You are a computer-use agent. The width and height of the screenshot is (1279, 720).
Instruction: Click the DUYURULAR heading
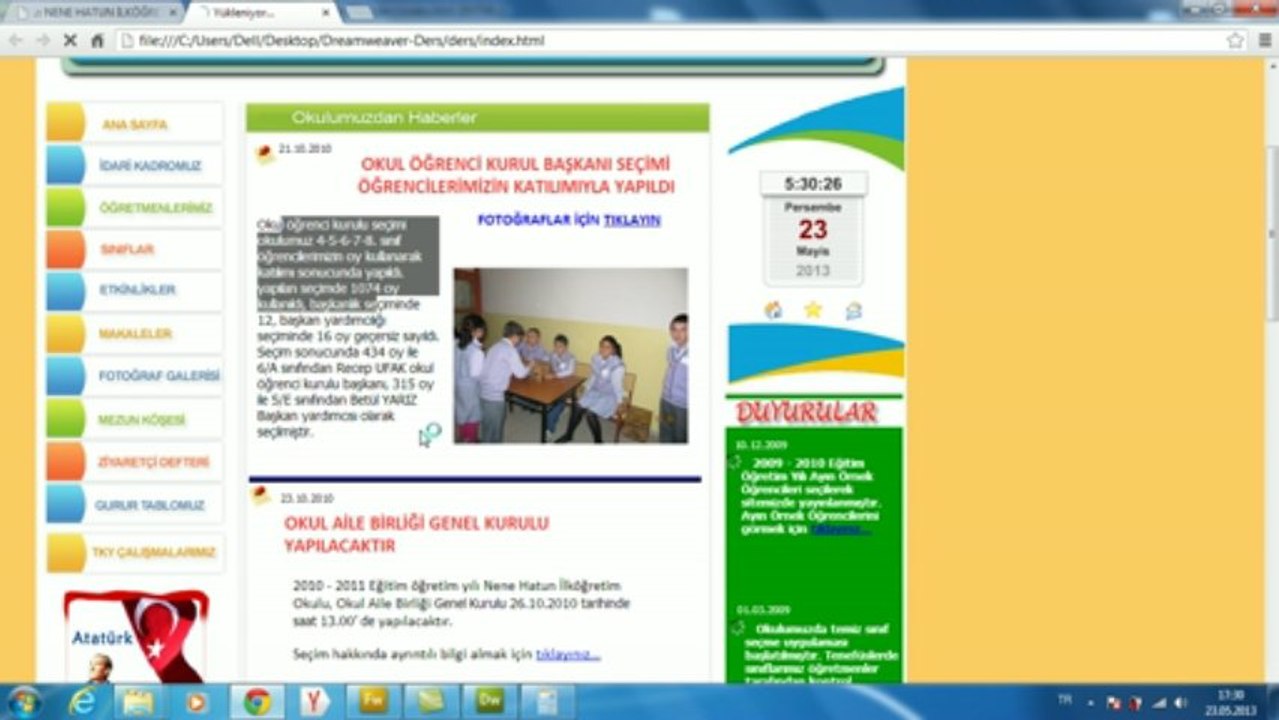806,412
